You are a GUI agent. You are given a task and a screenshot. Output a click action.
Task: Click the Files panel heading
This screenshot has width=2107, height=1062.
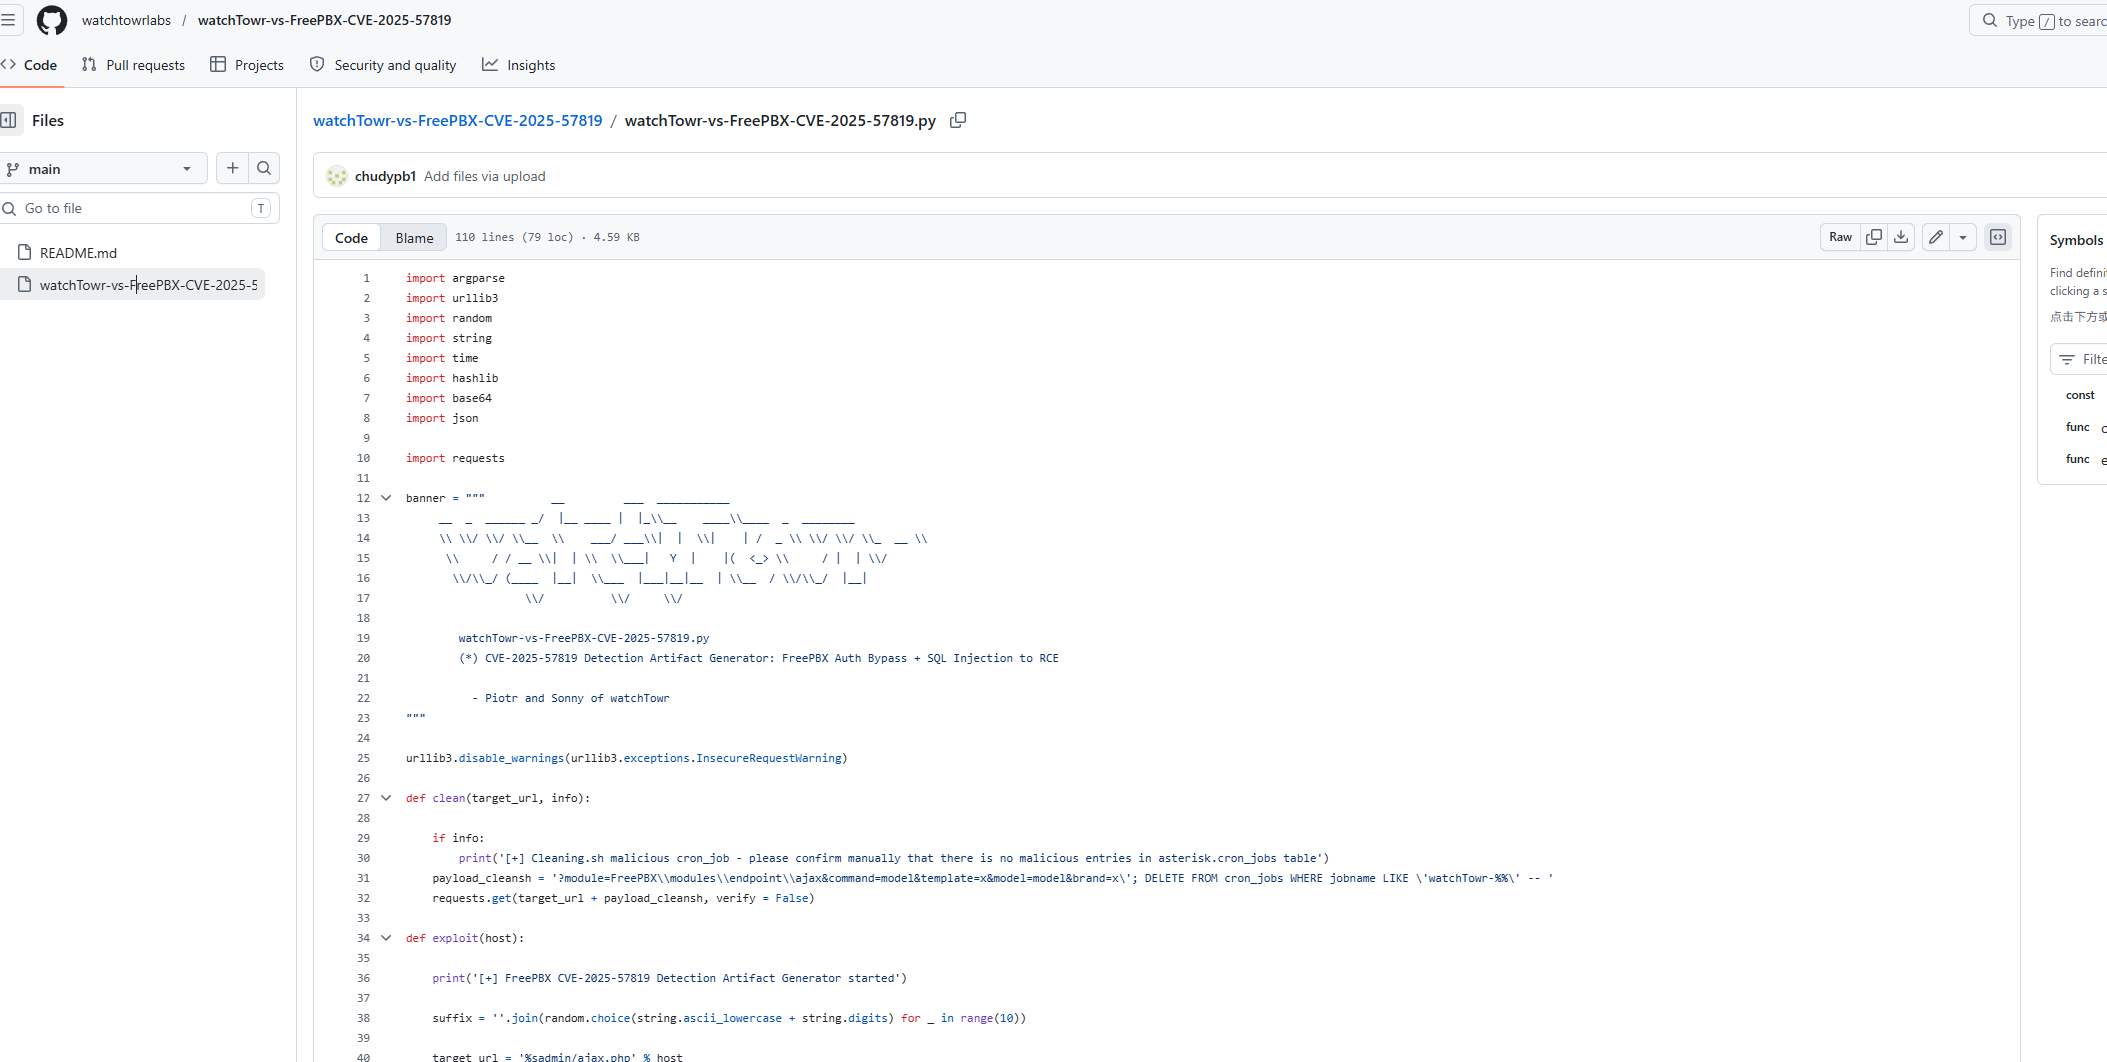pyautogui.click(x=48, y=120)
